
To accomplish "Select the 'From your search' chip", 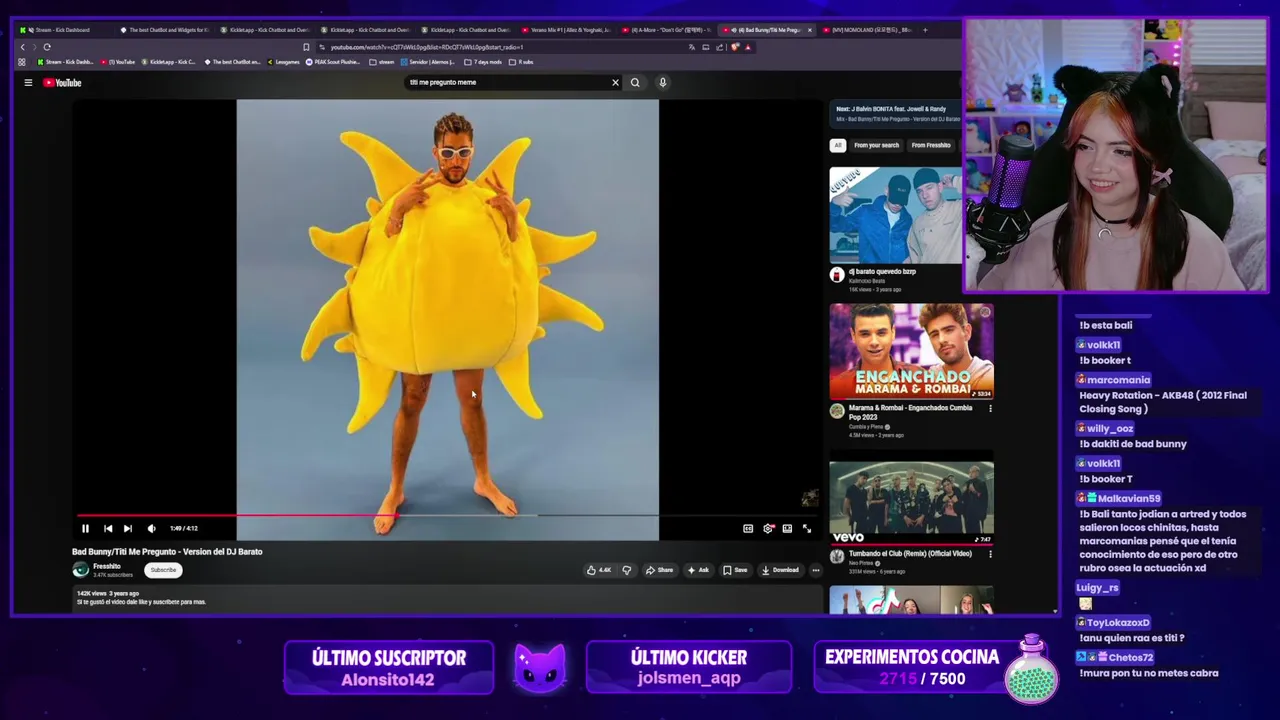I will tap(876, 145).
